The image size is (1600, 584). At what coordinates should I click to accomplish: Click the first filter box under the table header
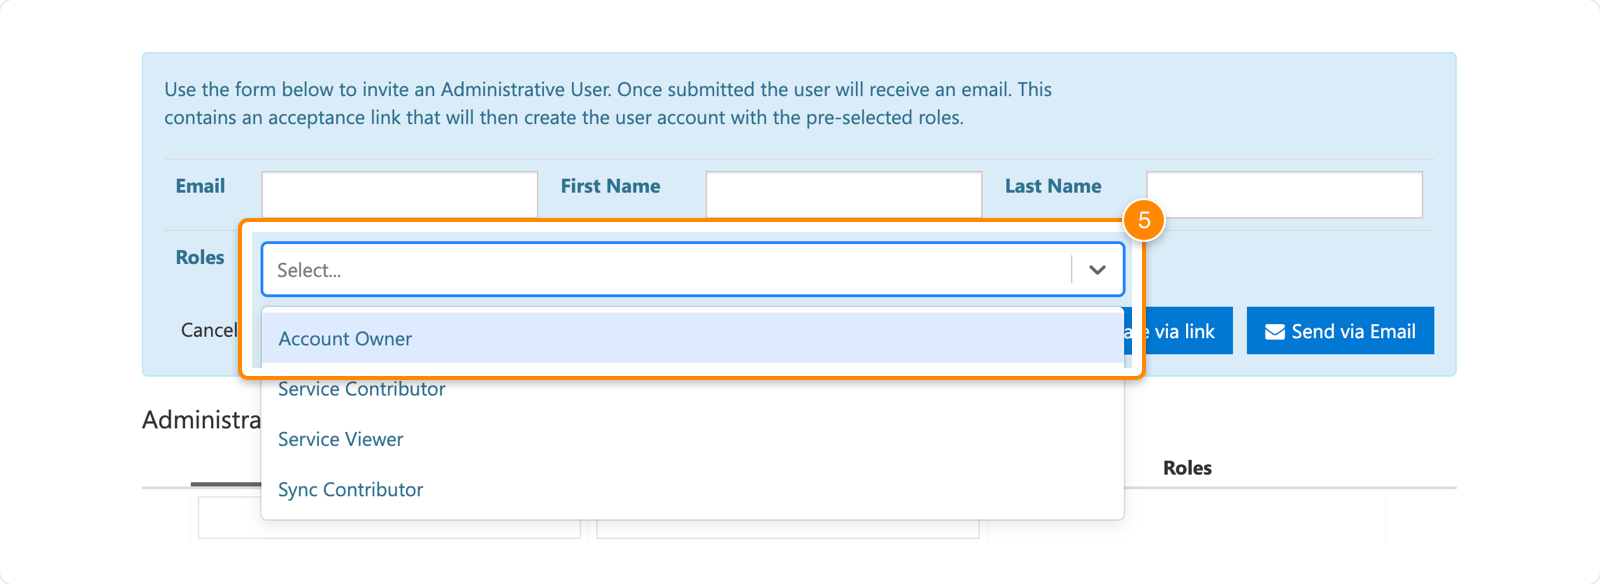coord(228,520)
